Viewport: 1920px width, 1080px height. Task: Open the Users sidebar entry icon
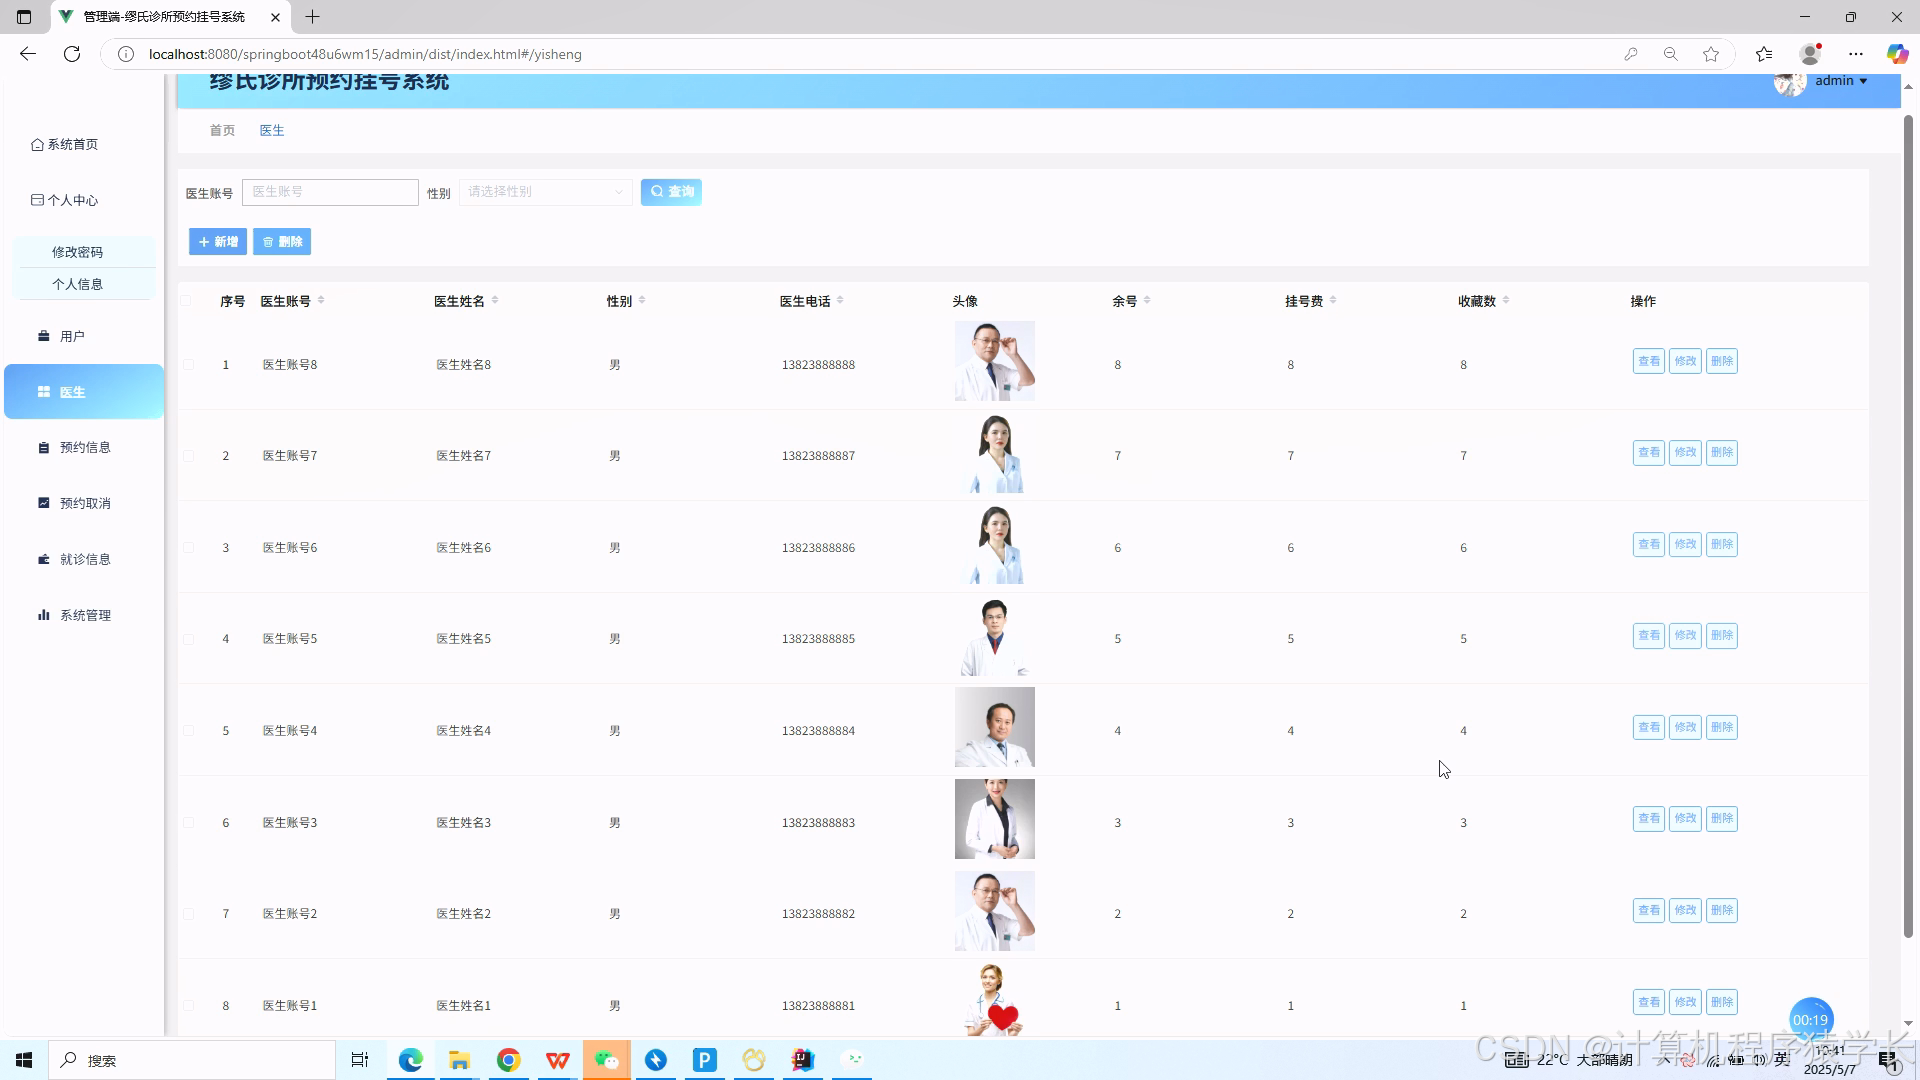(x=43, y=336)
